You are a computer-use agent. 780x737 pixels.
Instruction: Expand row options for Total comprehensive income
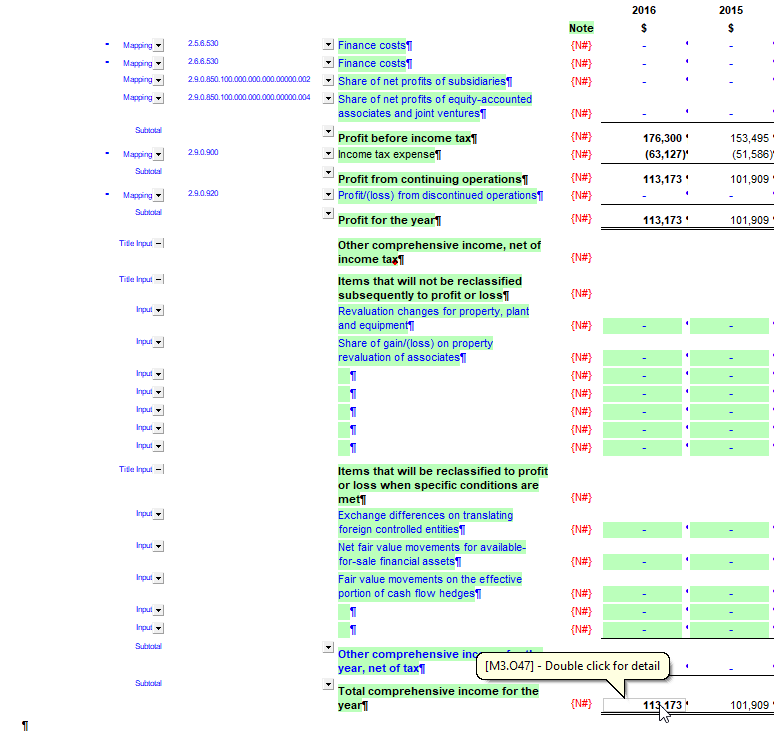coord(328,684)
